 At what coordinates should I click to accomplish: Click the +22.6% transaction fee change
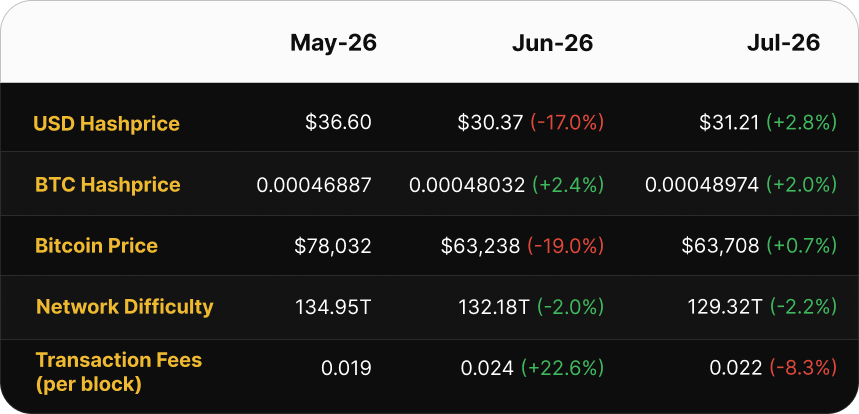(x=562, y=368)
